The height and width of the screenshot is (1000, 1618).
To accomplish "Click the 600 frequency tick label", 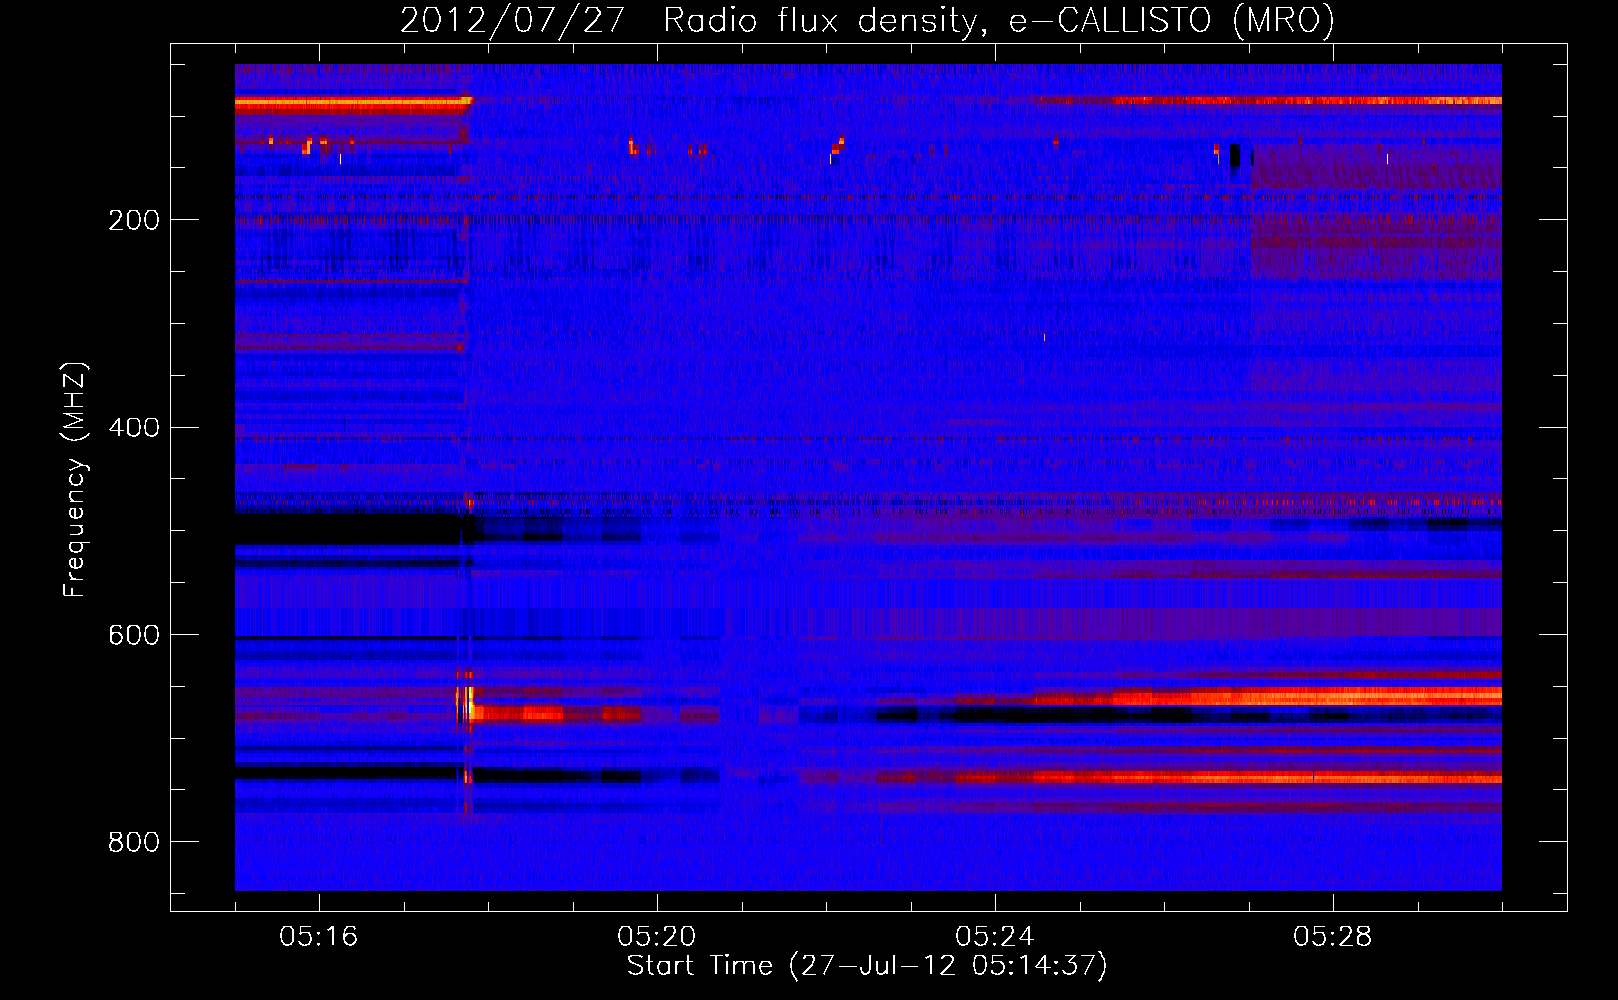I will [133, 635].
